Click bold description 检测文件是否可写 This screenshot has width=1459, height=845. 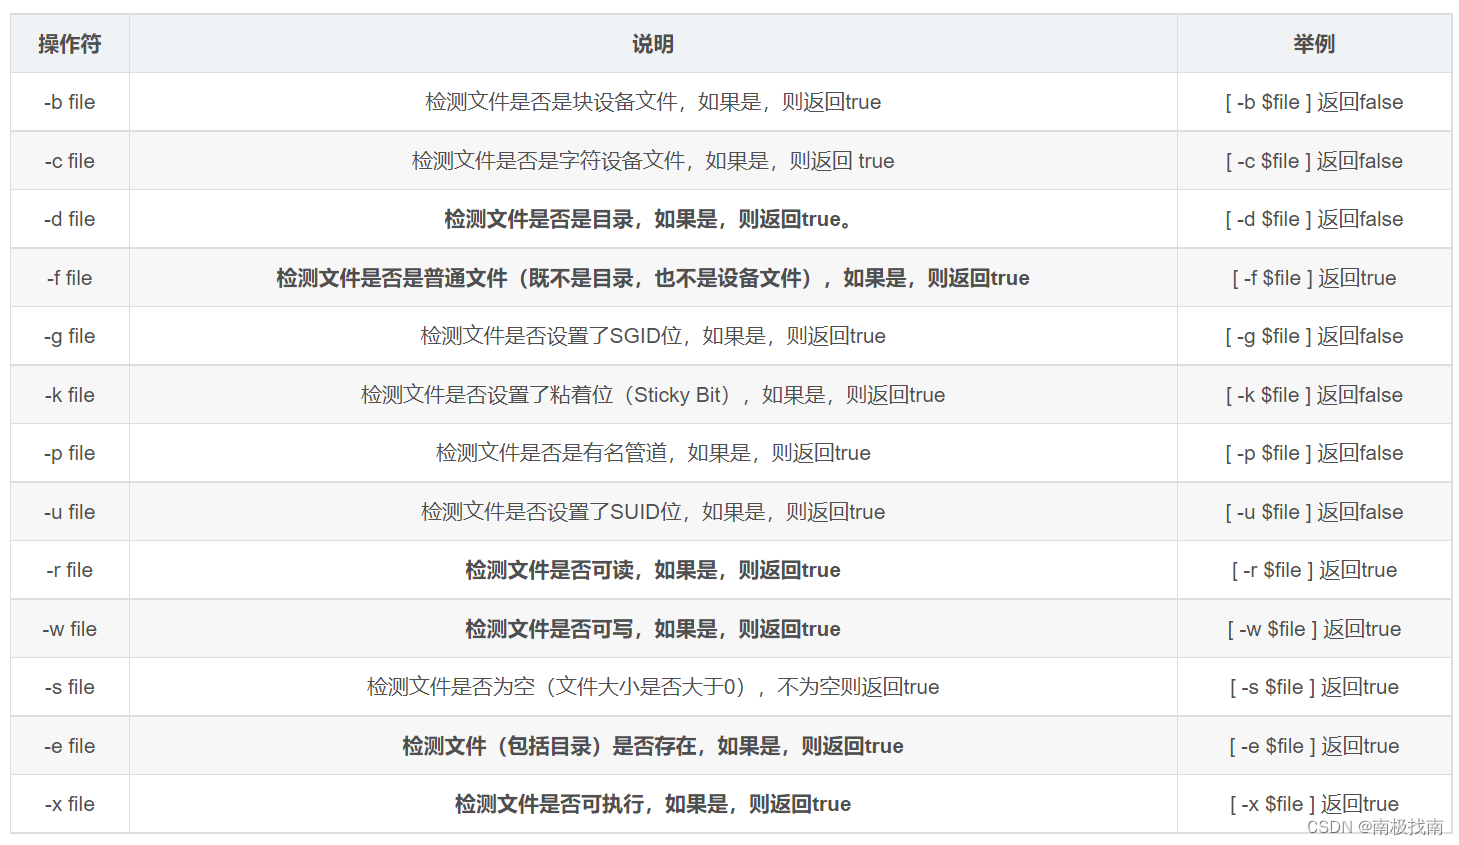tap(653, 629)
